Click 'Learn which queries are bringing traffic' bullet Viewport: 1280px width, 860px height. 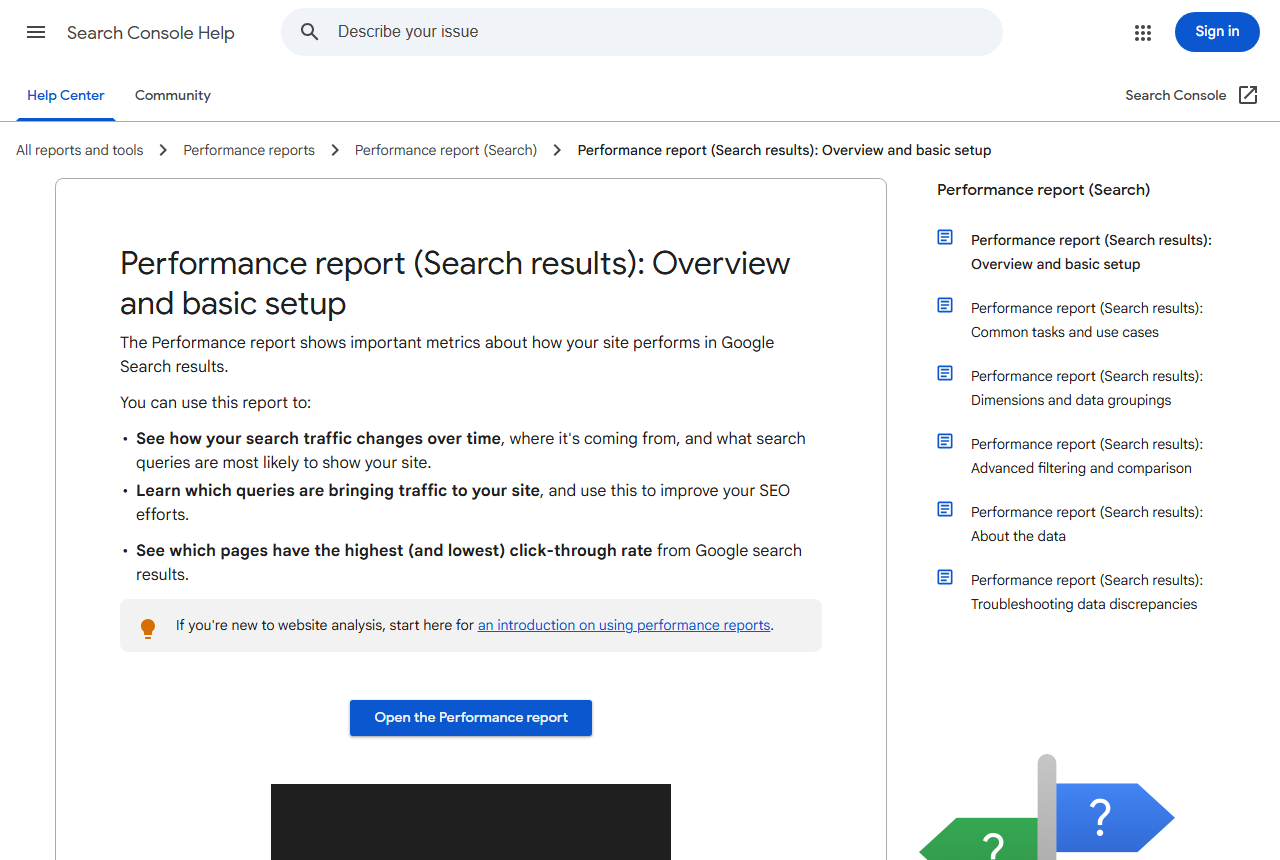pos(463,503)
